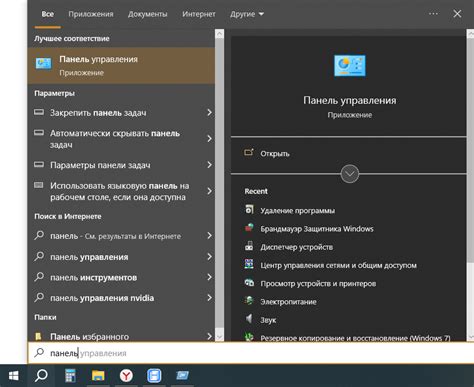The image size is (474, 387).
Task: Expand arrow for Закрепить панель задач
Action: (209, 112)
